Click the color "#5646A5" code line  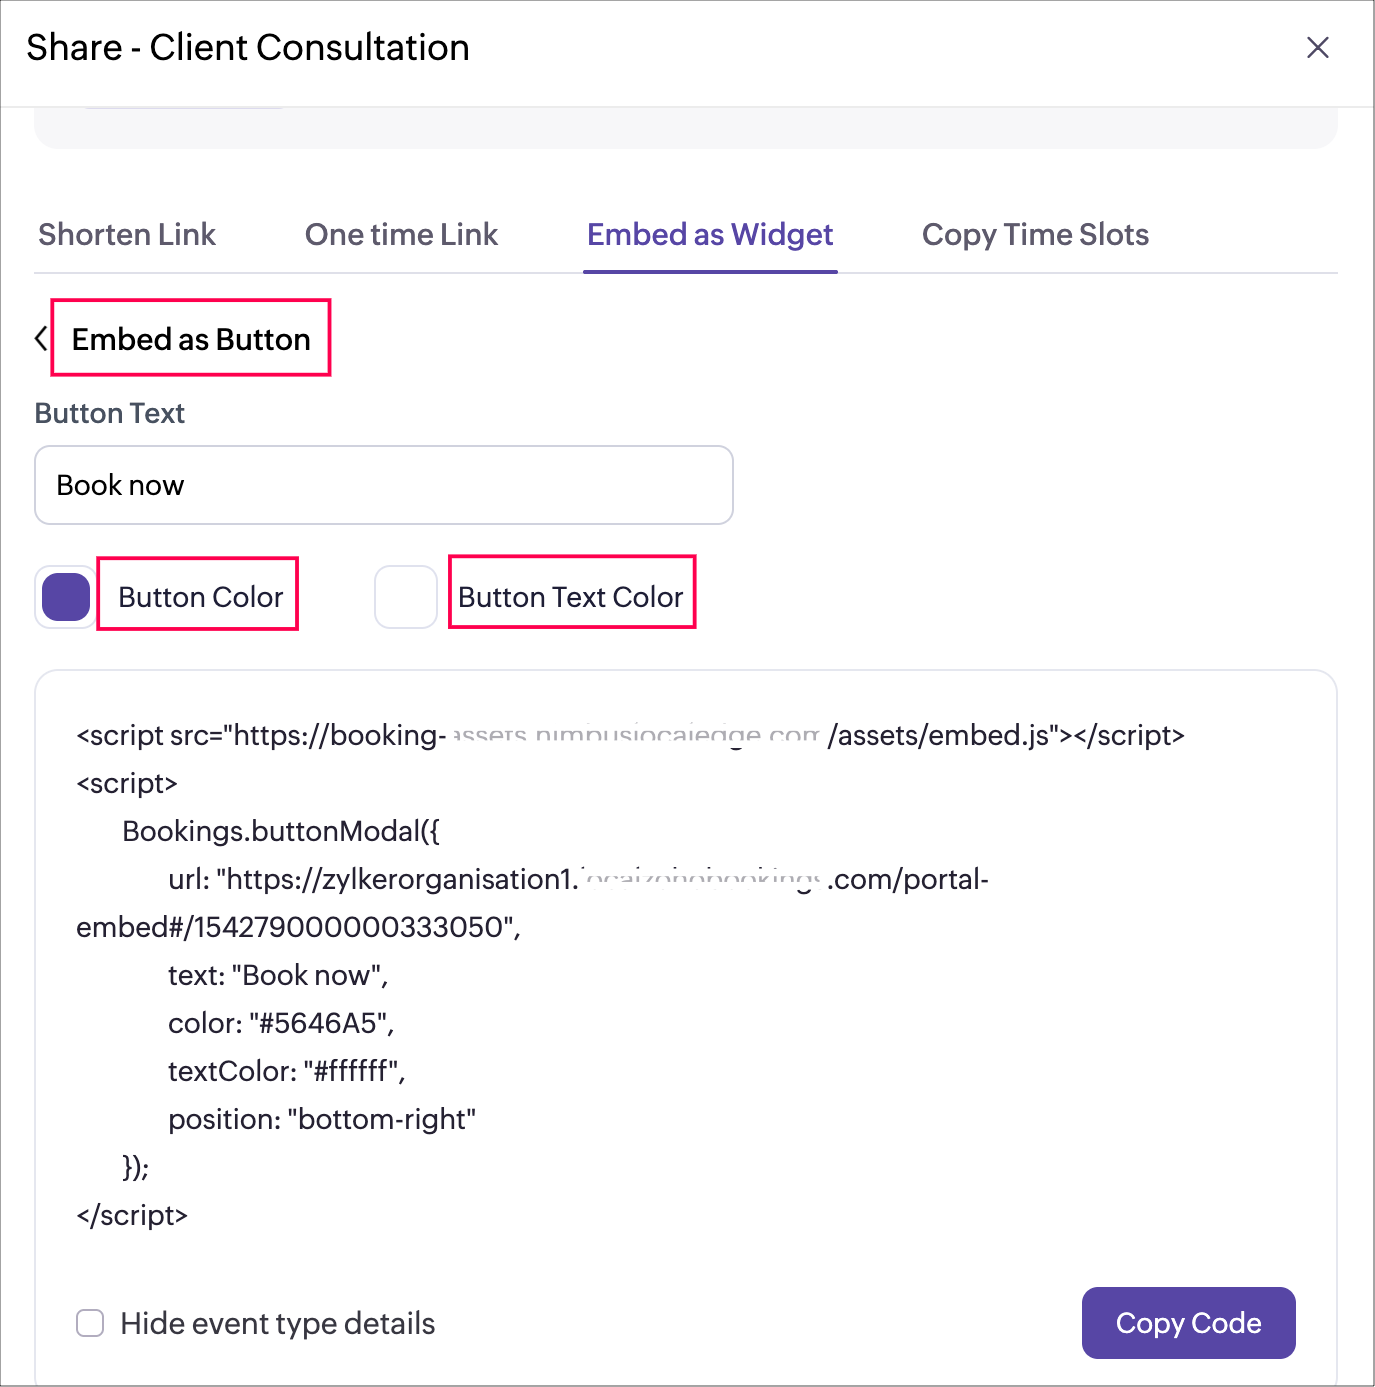(x=281, y=1023)
